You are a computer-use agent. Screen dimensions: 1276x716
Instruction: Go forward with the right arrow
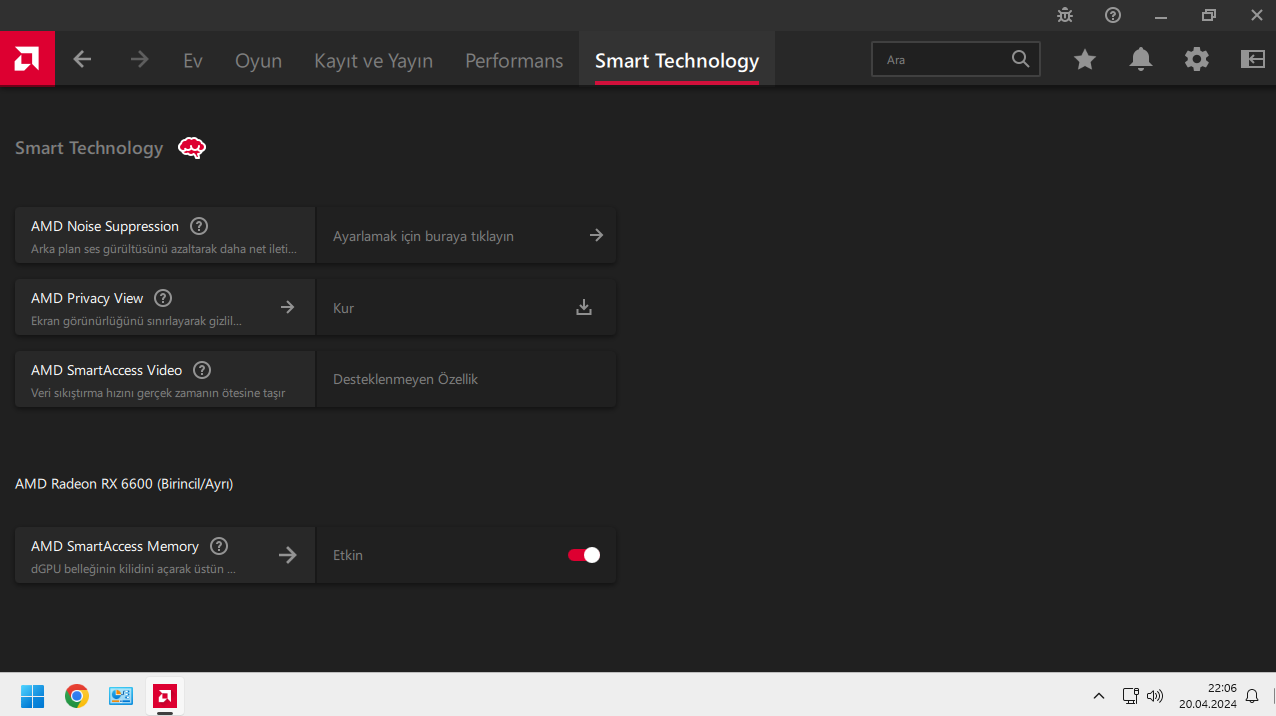tap(139, 60)
